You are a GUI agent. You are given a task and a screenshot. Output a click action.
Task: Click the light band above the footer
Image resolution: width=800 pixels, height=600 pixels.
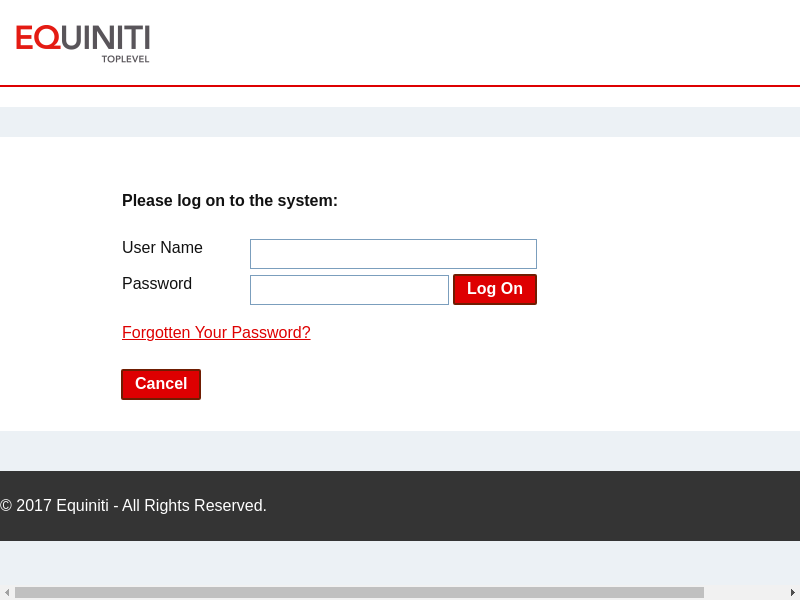(400, 451)
